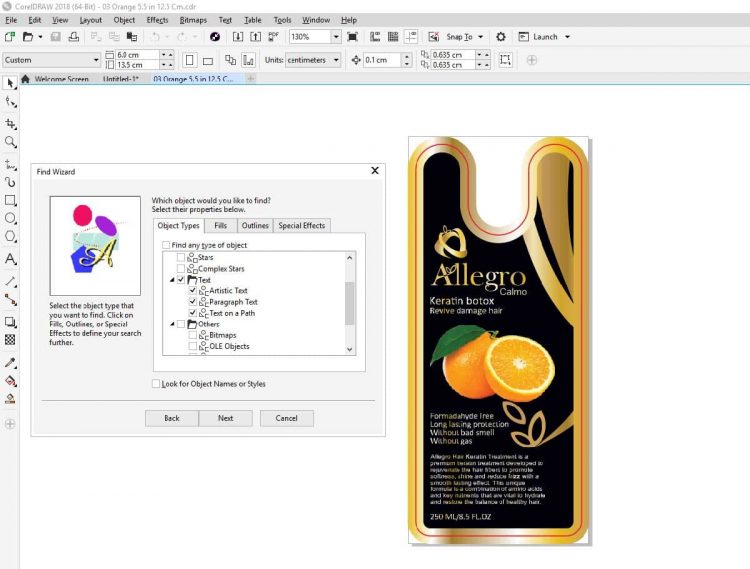Enable Look for Object Names or Styles
Image resolution: width=750 pixels, height=569 pixels.
pos(156,383)
